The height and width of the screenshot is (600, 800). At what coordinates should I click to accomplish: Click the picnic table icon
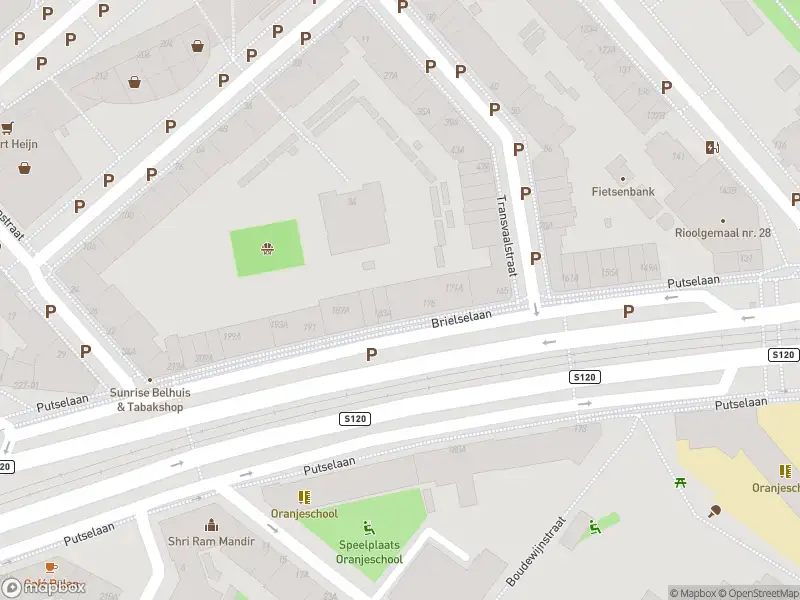point(680,482)
